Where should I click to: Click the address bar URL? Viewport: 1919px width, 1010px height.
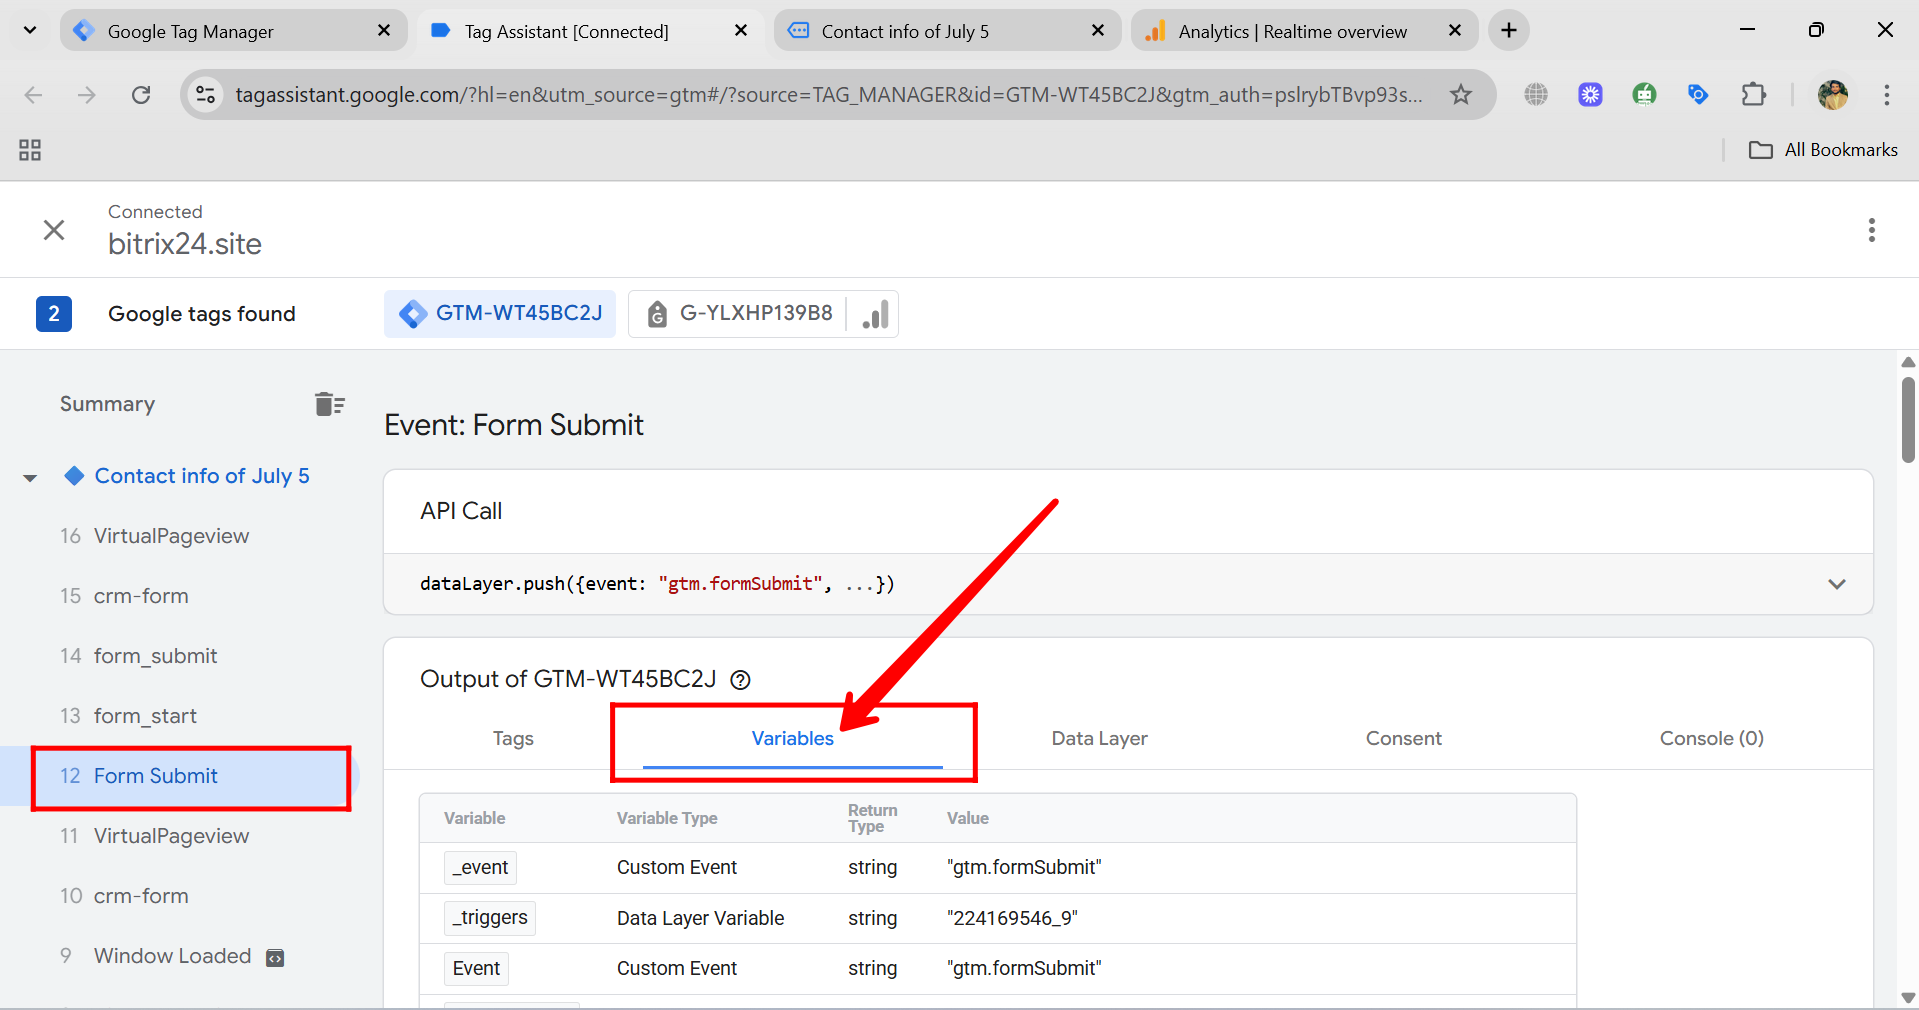tap(828, 95)
